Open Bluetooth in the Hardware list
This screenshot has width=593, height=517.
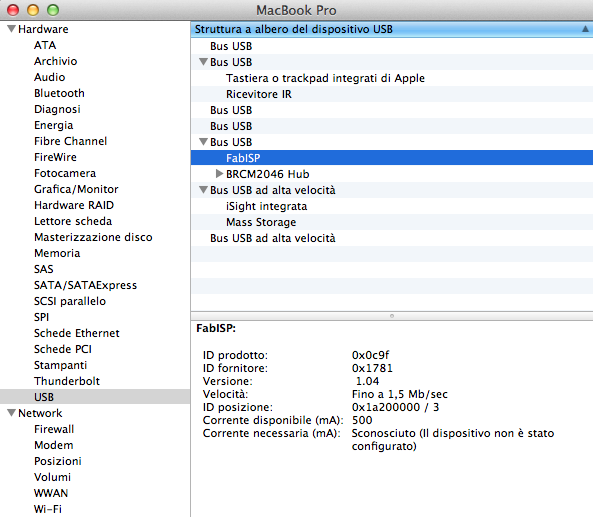tap(59, 93)
